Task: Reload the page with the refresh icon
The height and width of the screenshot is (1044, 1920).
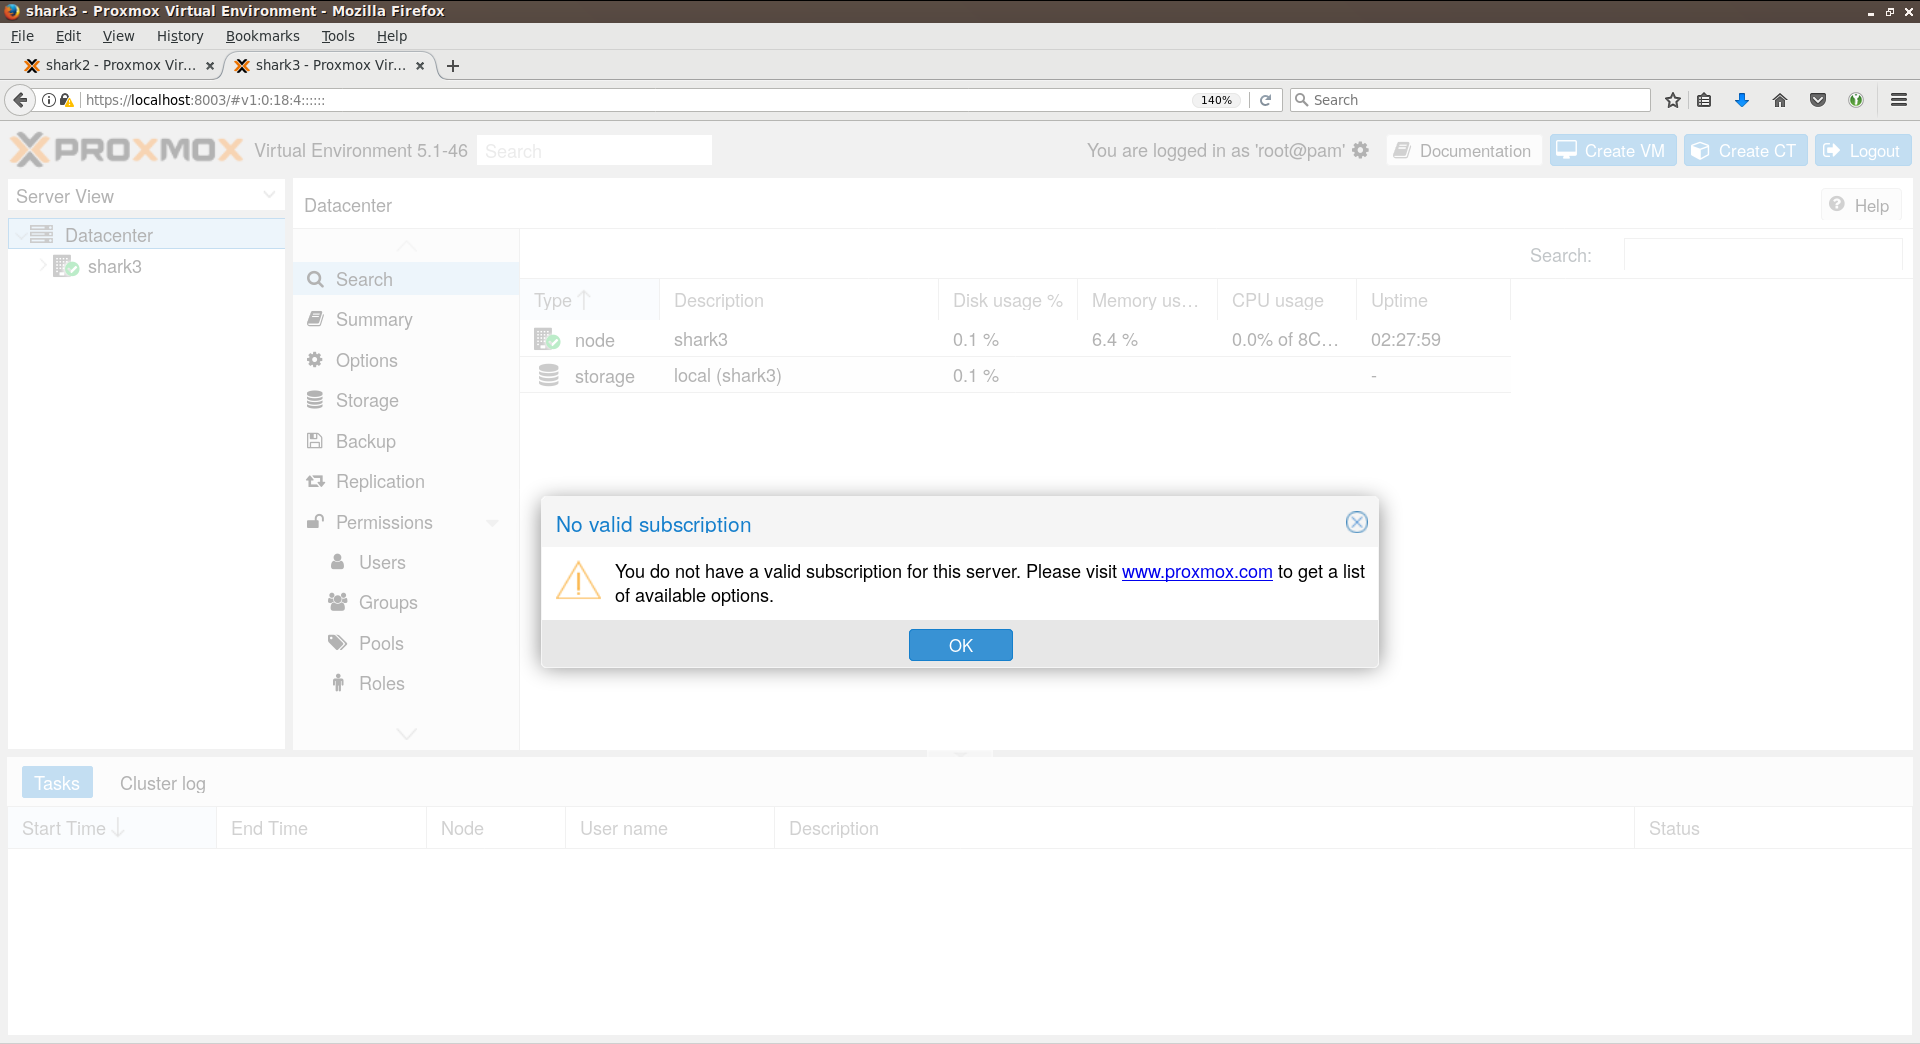Action: pos(1265,100)
